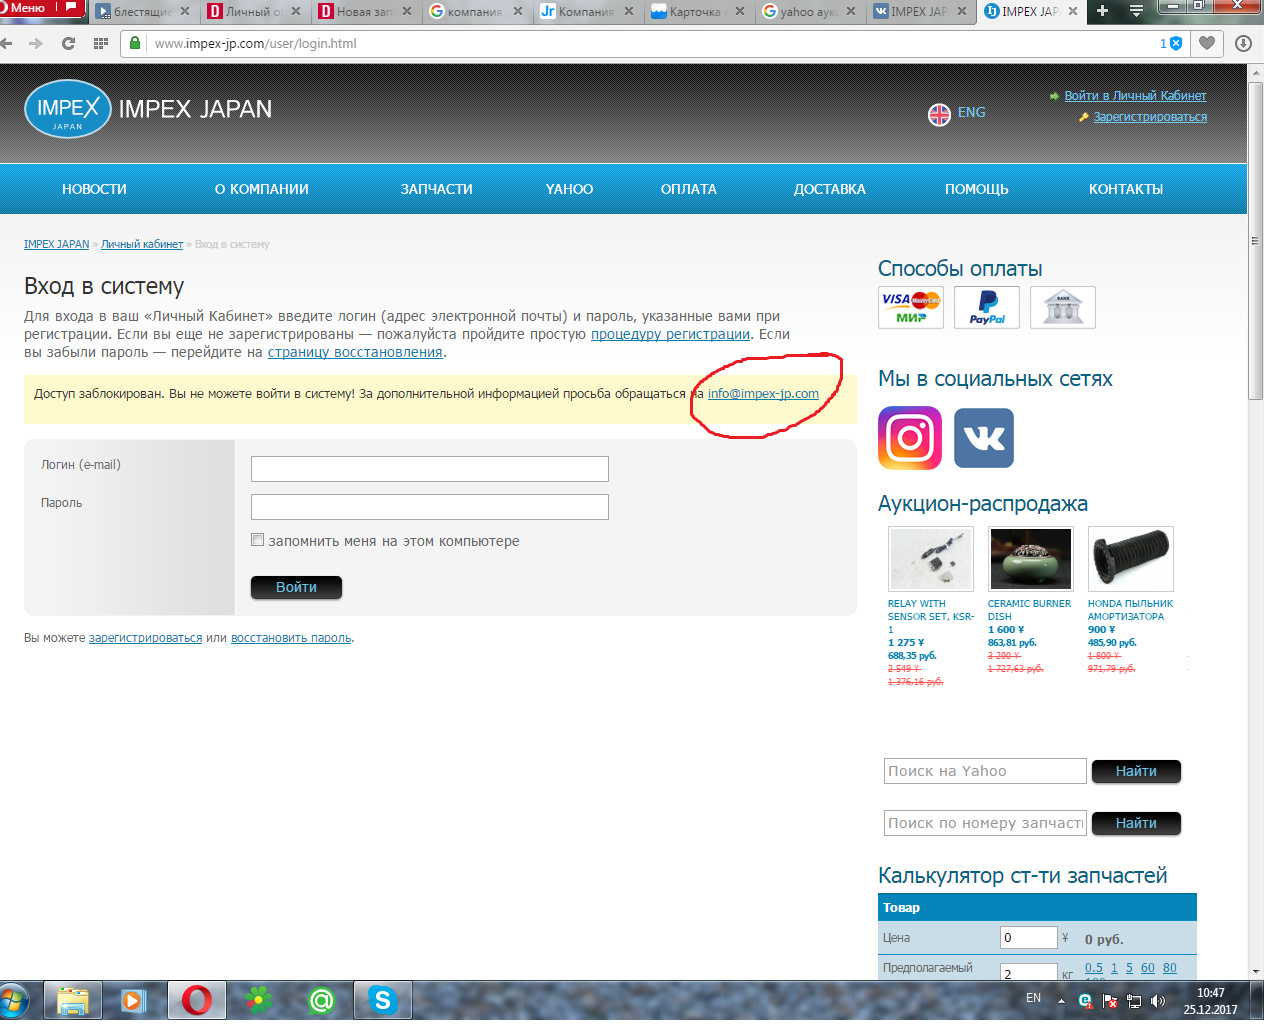Follow 'страницу восстановления' link

pyautogui.click(x=355, y=352)
